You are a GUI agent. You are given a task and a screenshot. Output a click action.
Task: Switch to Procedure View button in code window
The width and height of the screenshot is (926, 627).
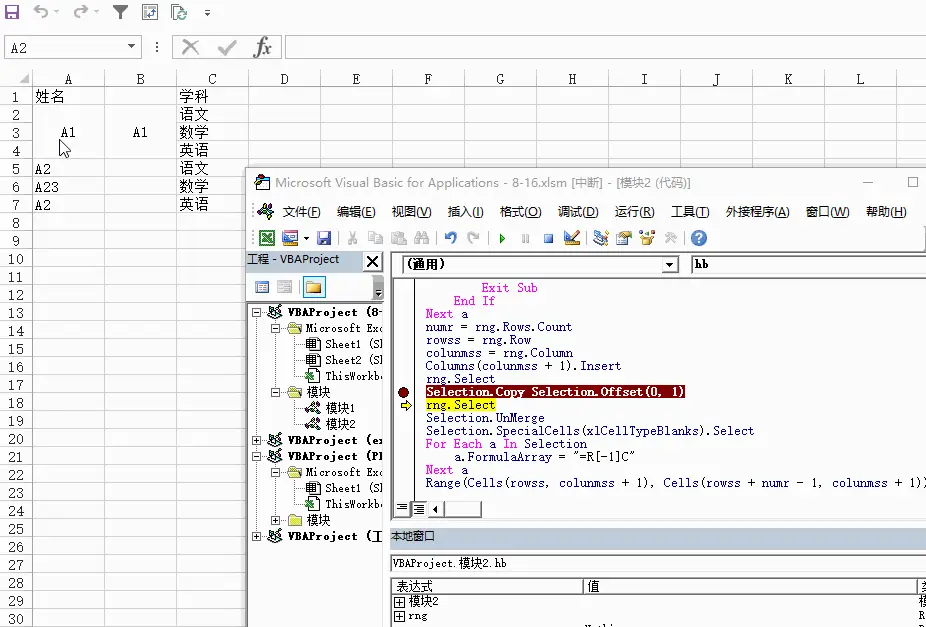coord(402,508)
